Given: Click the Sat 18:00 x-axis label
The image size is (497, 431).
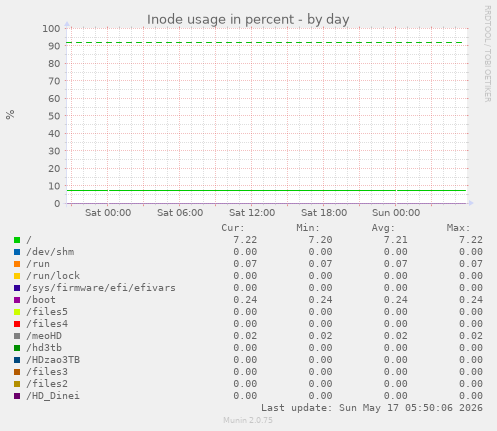Looking at the screenshot, I should click(324, 213).
